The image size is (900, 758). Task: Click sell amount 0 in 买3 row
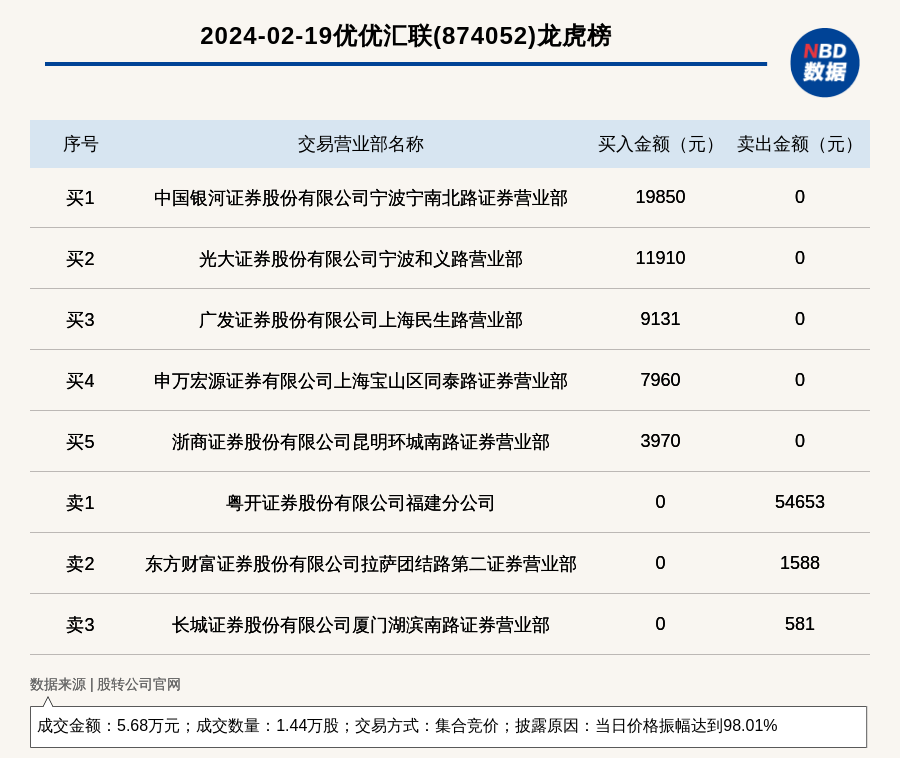click(x=800, y=318)
